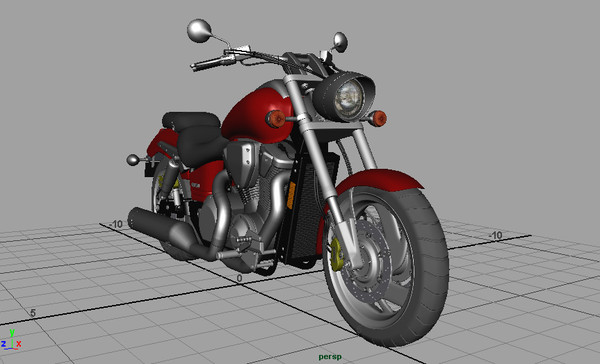Select the red fuel tank
The image size is (600, 364).
tap(256, 115)
